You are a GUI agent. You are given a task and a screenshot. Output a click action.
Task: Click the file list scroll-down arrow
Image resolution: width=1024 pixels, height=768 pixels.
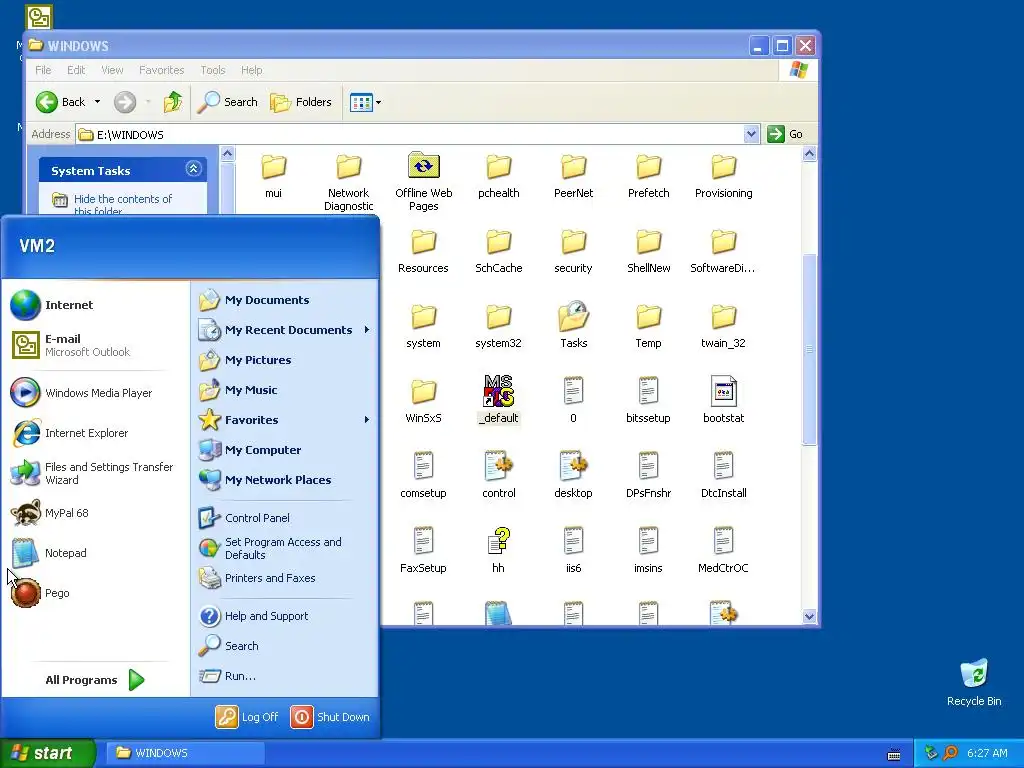tap(809, 616)
